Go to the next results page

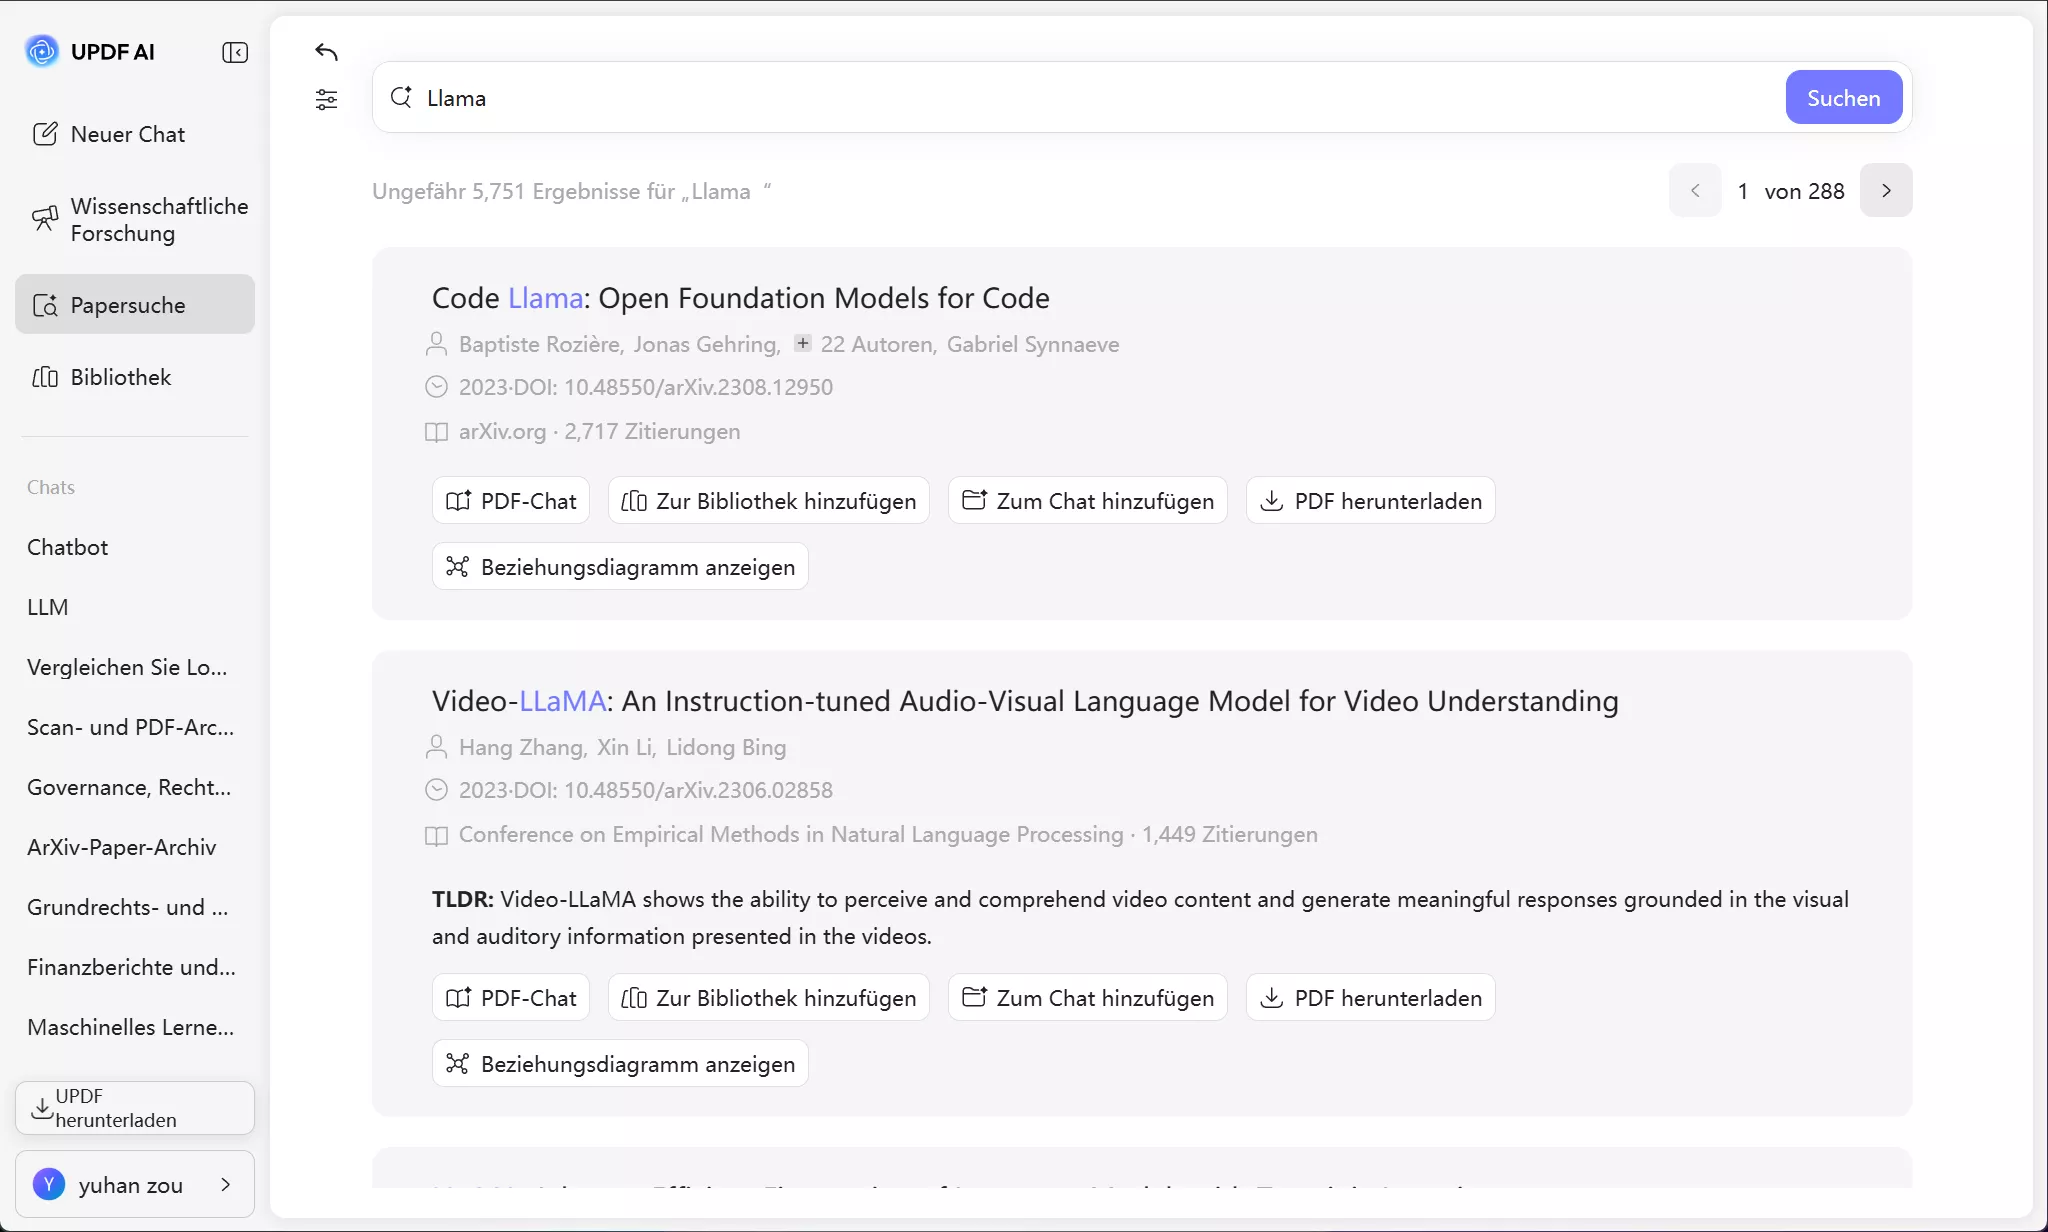click(x=1886, y=190)
